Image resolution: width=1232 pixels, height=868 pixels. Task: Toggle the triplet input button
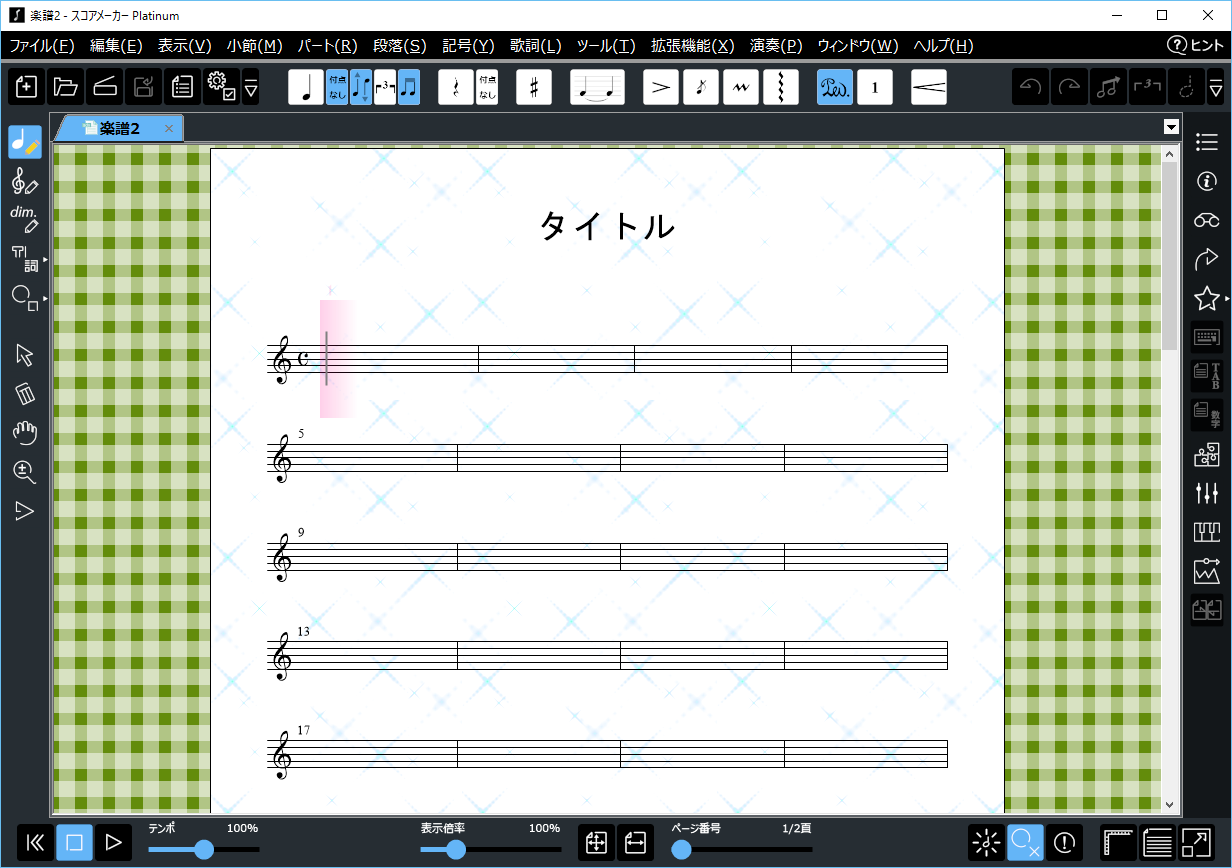point(385,88)
